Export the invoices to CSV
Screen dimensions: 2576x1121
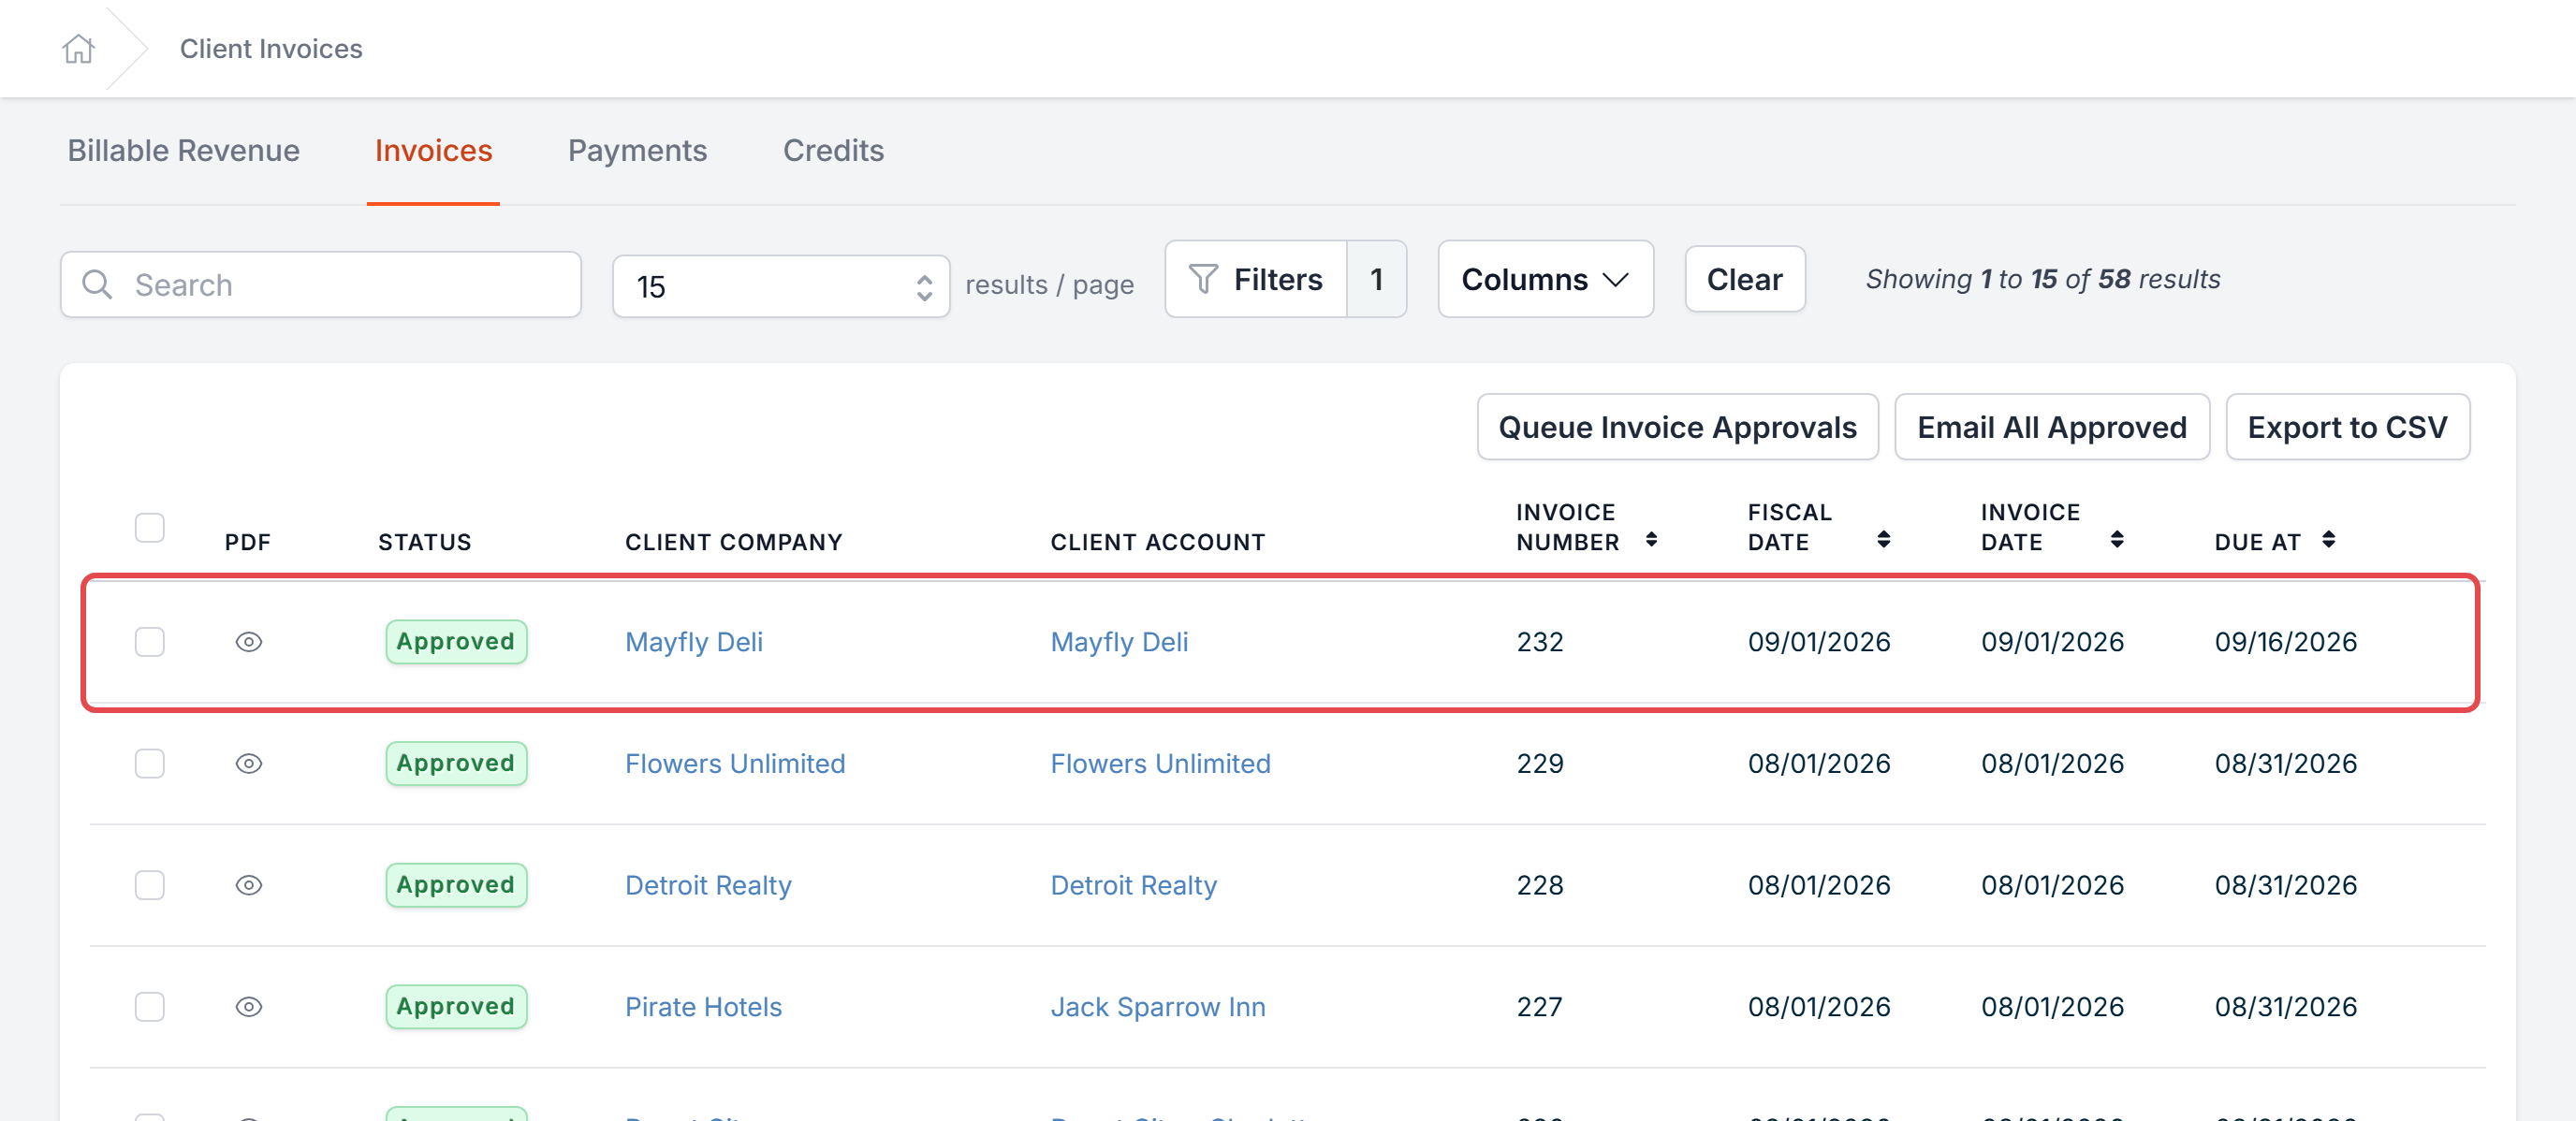point(2347,428)
